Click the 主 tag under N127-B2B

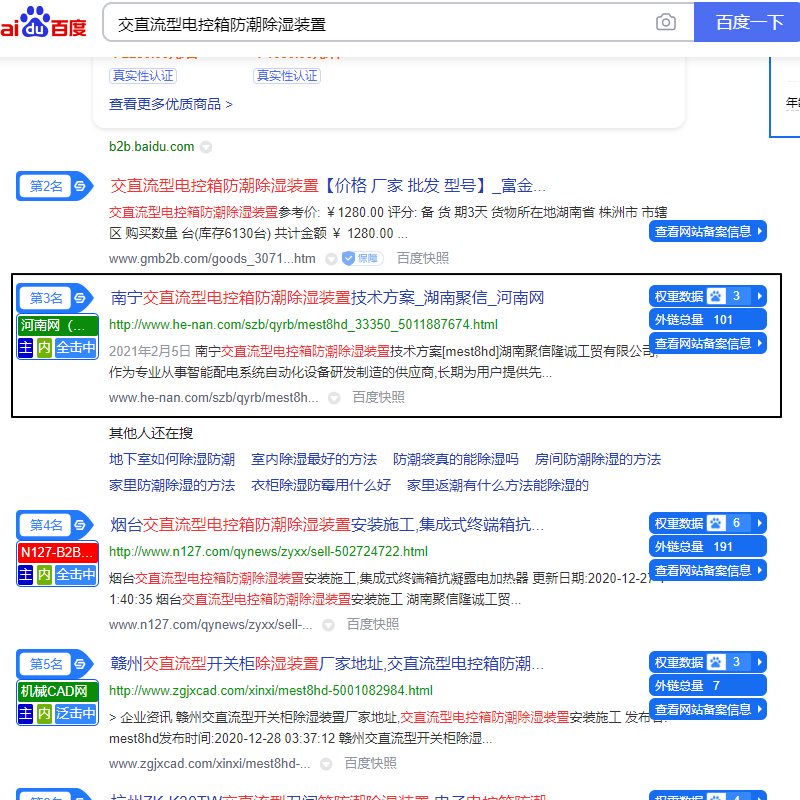pos(26,575)
